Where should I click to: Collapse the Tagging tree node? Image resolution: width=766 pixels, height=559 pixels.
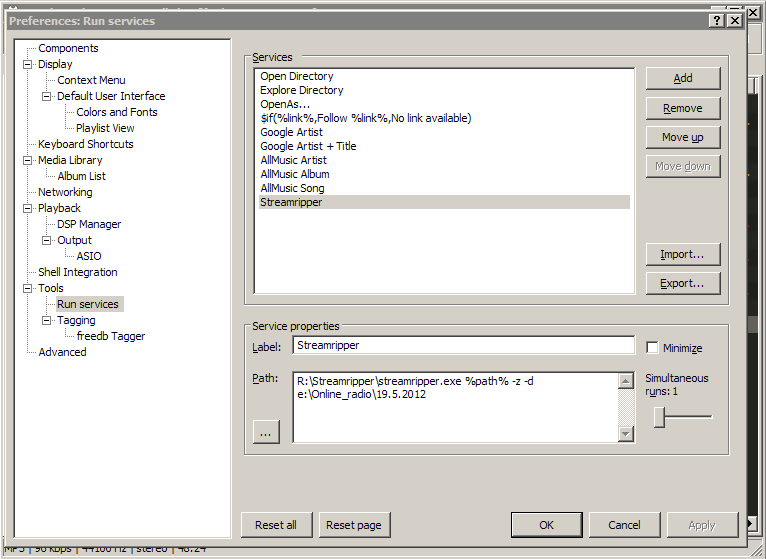(47, 320)
